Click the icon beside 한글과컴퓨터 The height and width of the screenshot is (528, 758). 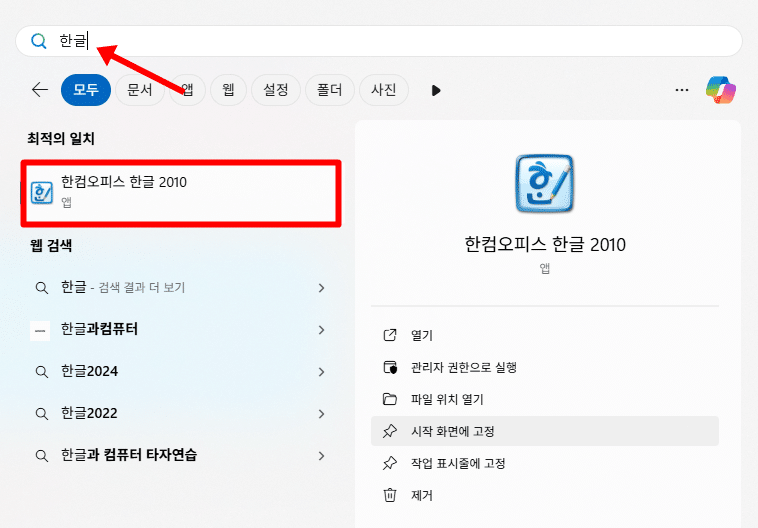[40, 331]
